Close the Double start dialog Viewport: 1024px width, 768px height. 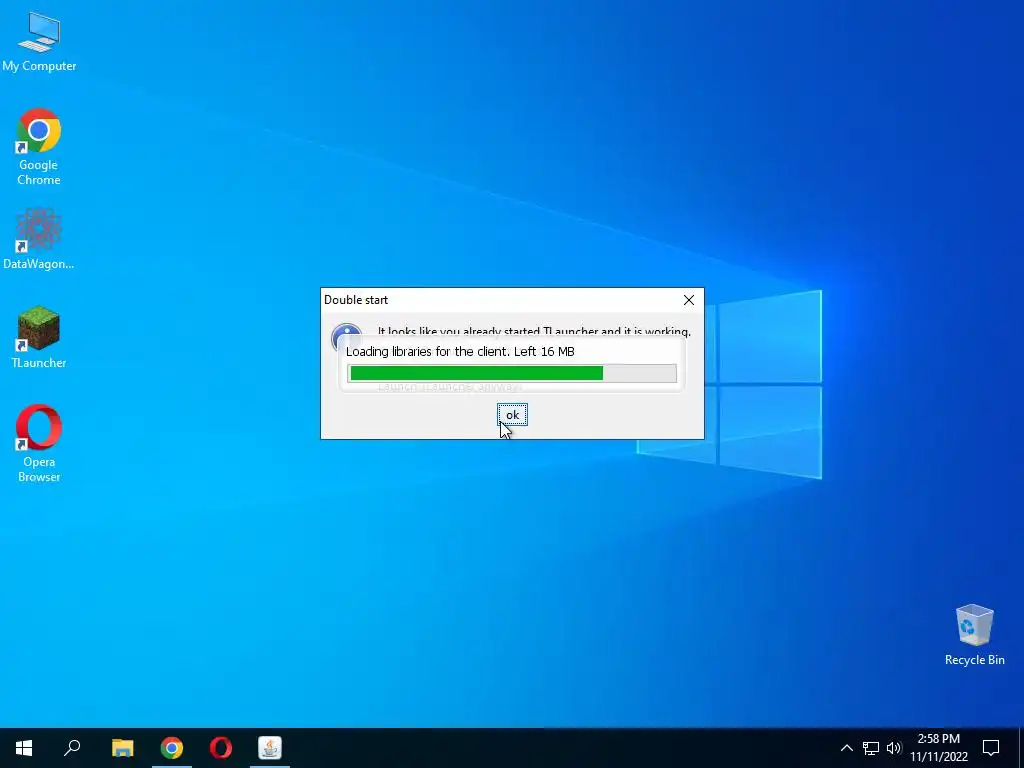[x=688, y=300]
